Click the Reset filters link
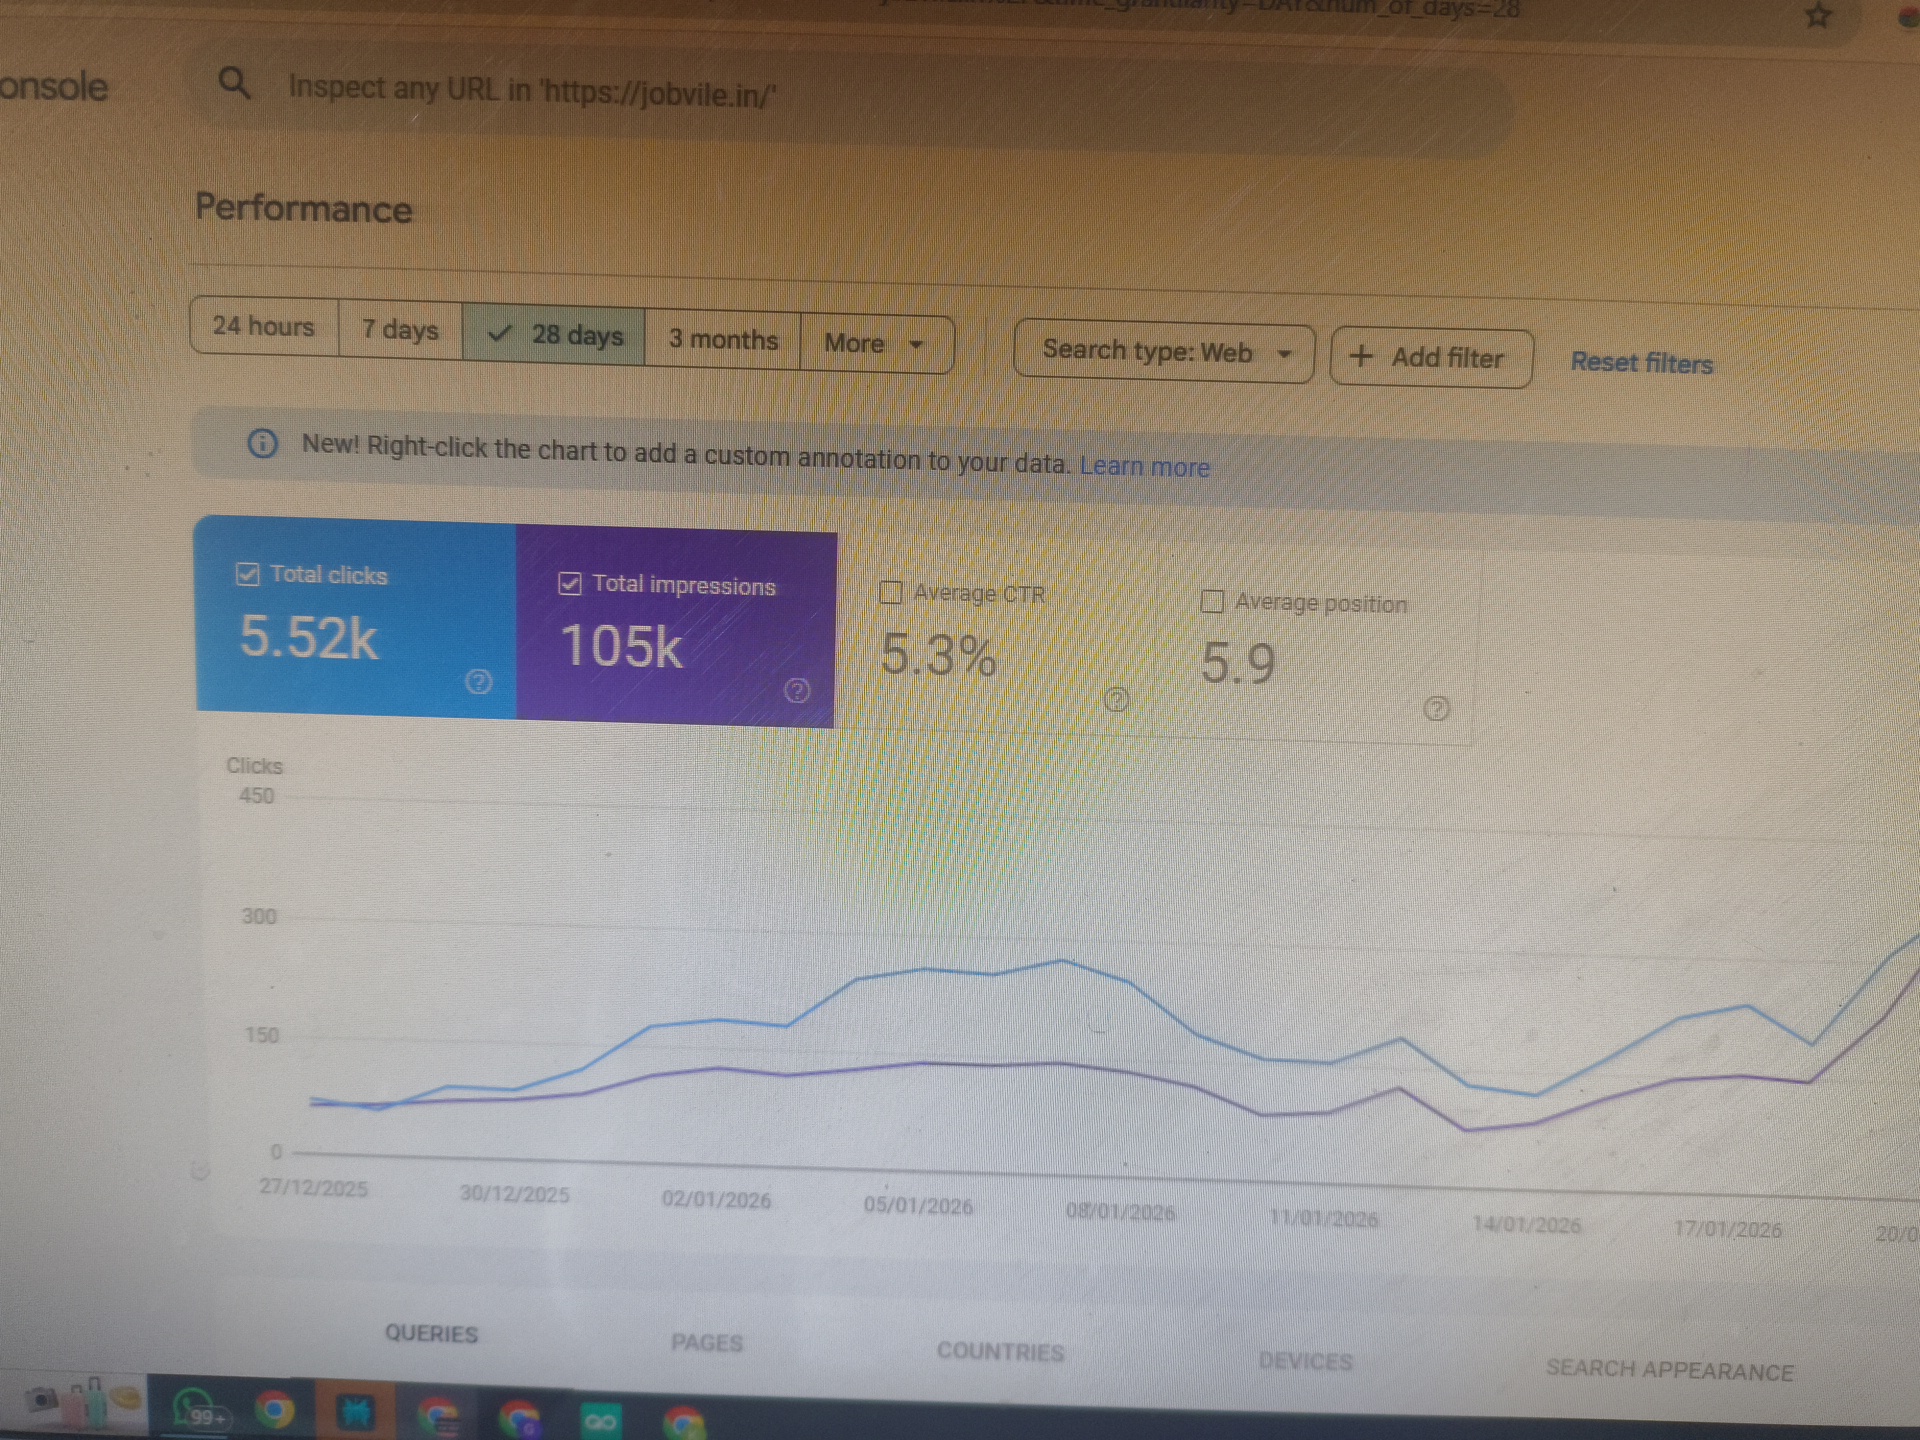Image resolution: width=1920 pixels, height=1440 pixels. point(1641,363)
